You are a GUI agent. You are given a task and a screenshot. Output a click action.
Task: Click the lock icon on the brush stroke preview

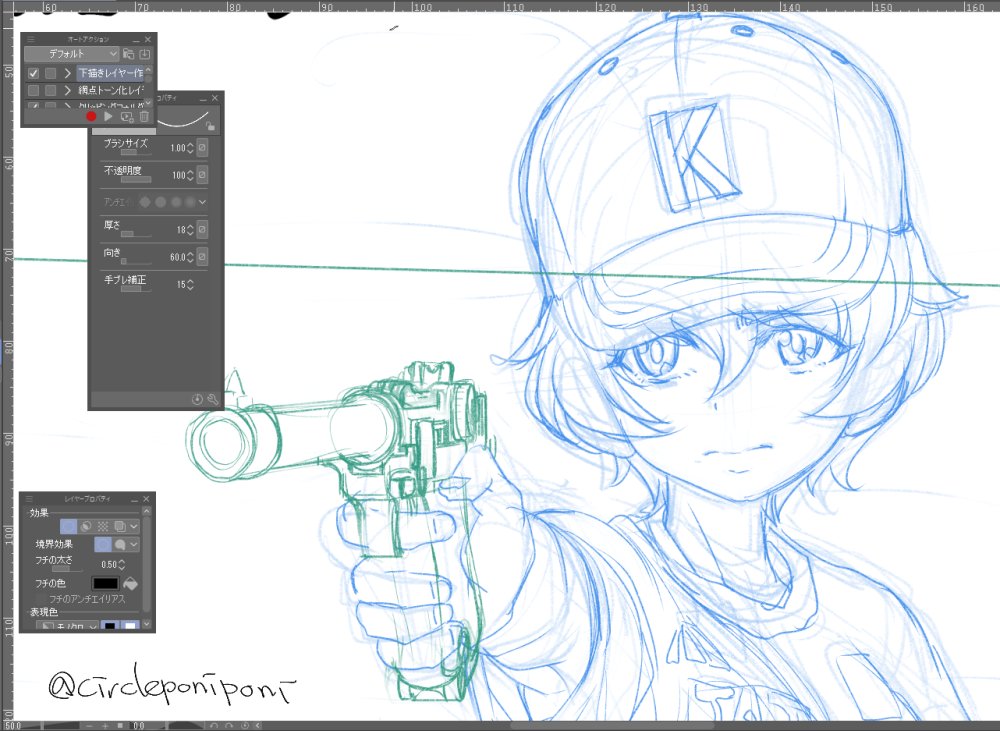click(x=210, y=126)
